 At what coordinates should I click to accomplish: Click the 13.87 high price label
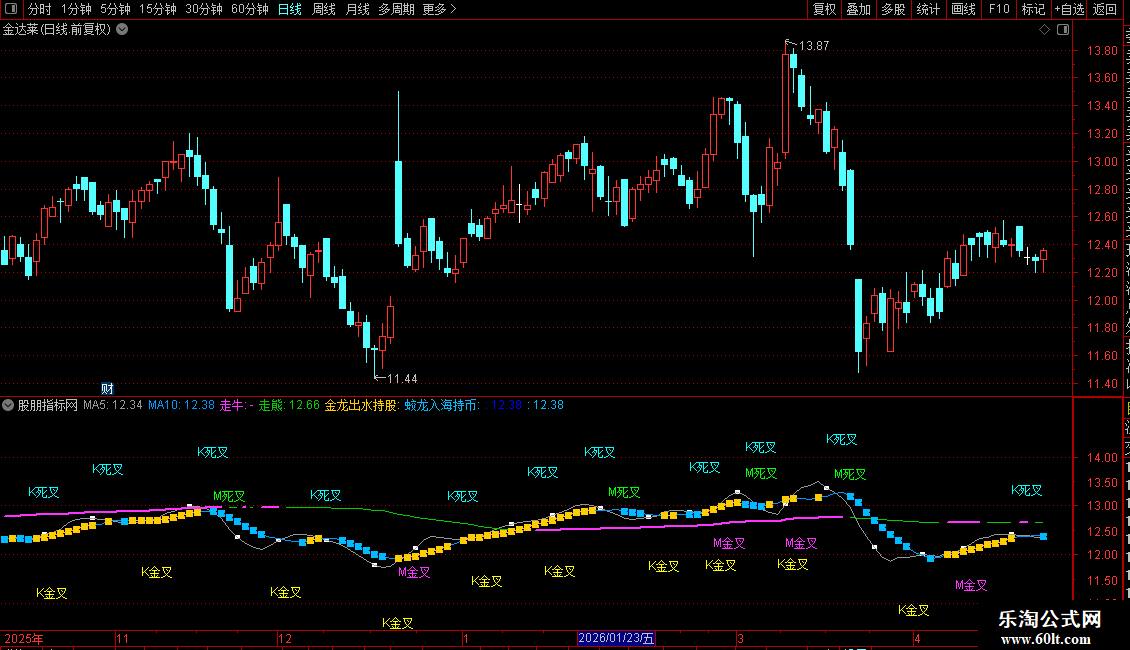(814, 46)
